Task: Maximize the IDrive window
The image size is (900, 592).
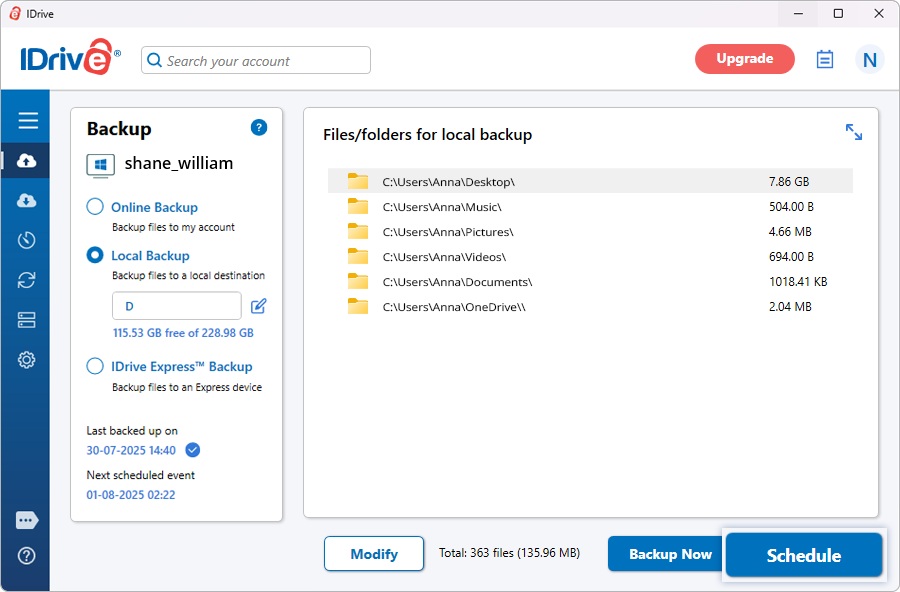Action: click(838, 13)
